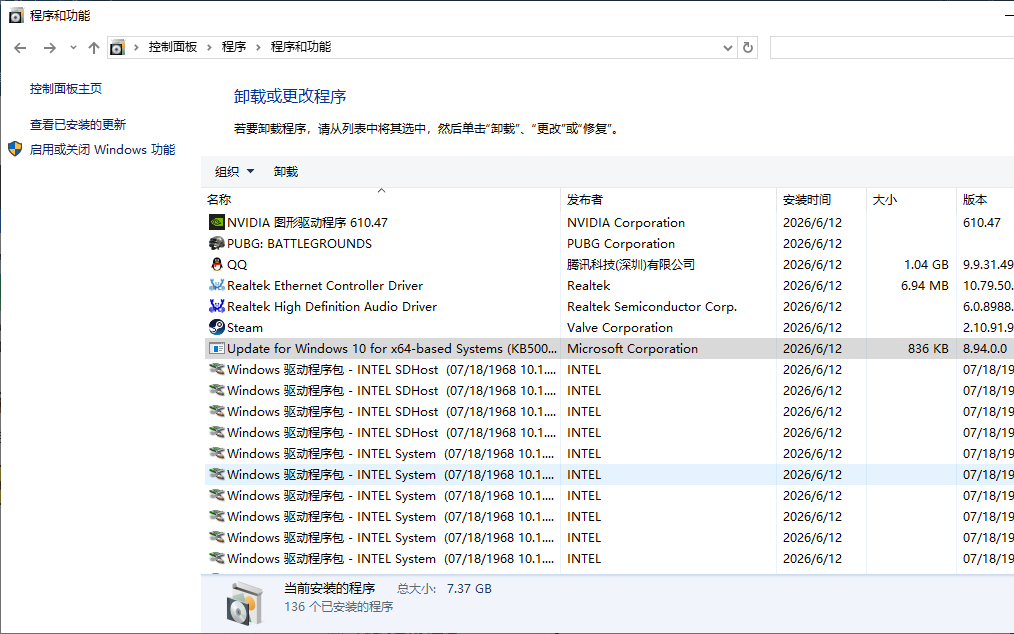Screen dimensions: 1014x634
Task: Click the 2026/6/12 date in QQ row
Action: pyautogui.click(x=812, y=265)
